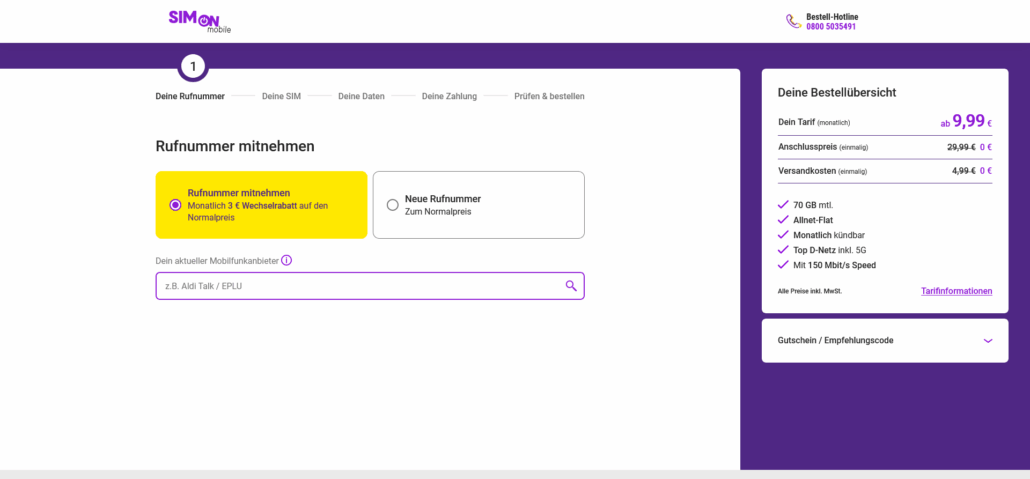Open the Tarifinformationen link
The width and height of the screenshot is (1030, 479).
tap(956, 291)
